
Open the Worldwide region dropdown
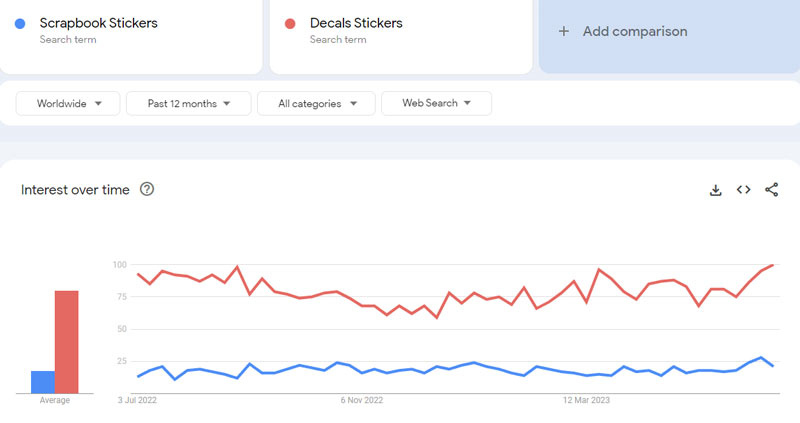click(69, 103)
